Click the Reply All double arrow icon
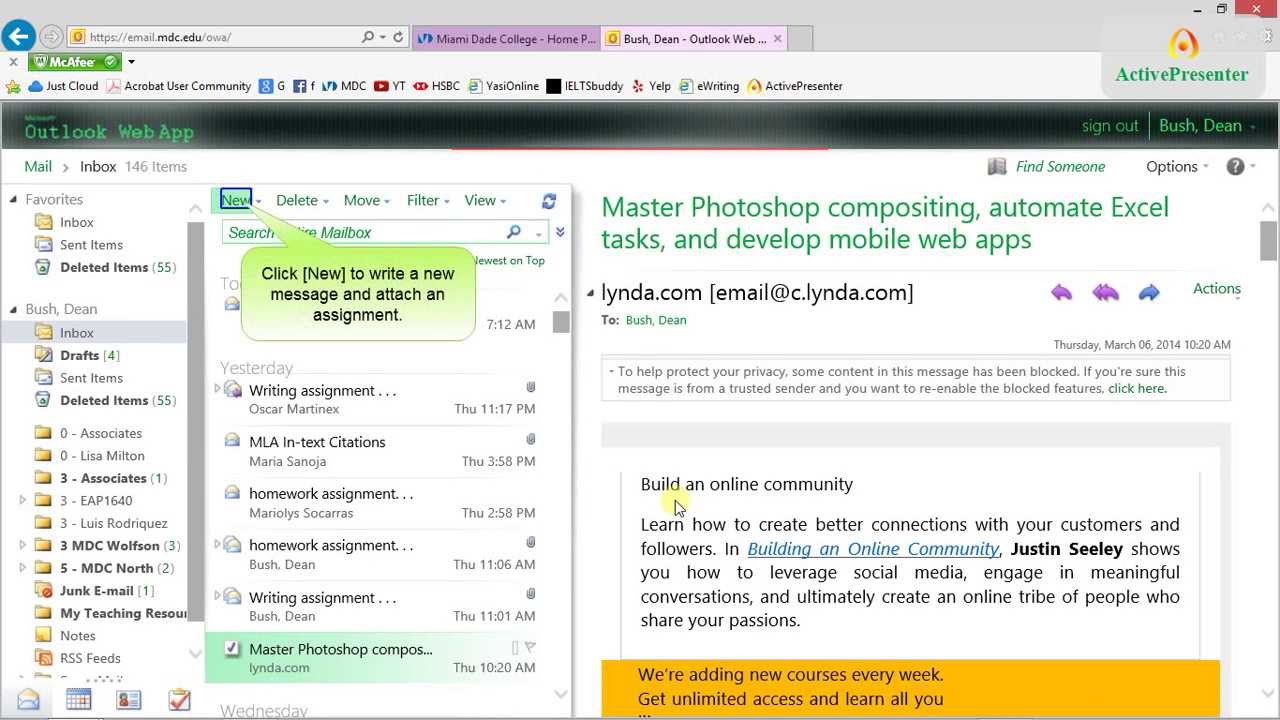 (1106, 292)
